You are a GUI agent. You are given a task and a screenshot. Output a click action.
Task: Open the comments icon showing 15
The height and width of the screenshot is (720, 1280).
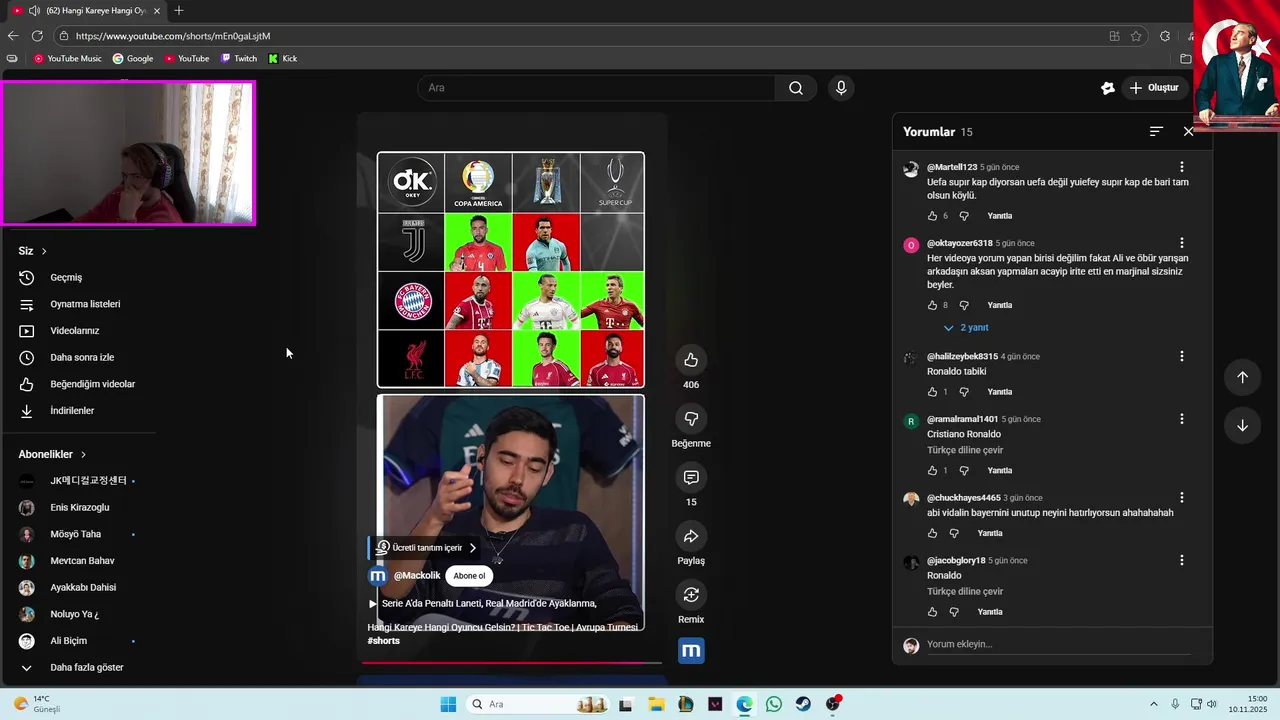coord(691,478)
